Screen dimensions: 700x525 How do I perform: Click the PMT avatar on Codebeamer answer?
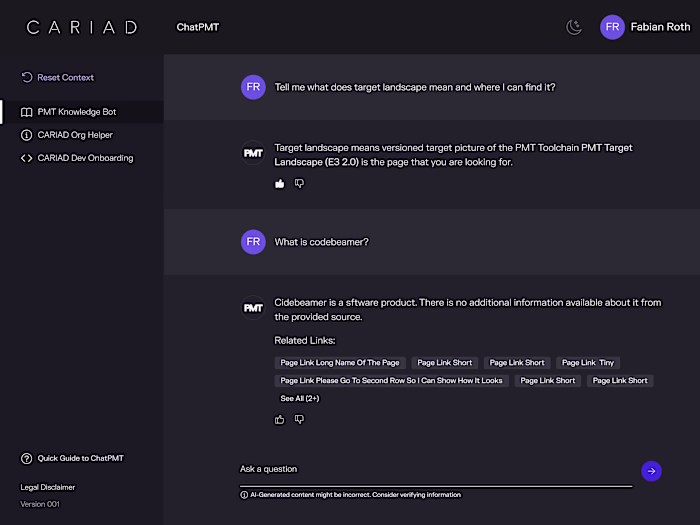(253, 308)
